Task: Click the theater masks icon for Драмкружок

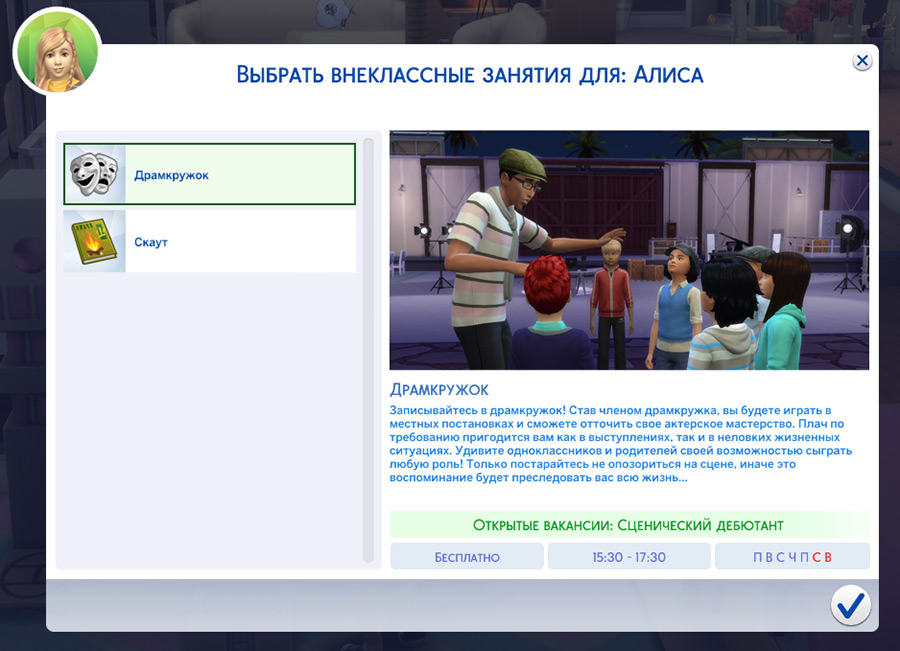Action: (x=94, y=173)
